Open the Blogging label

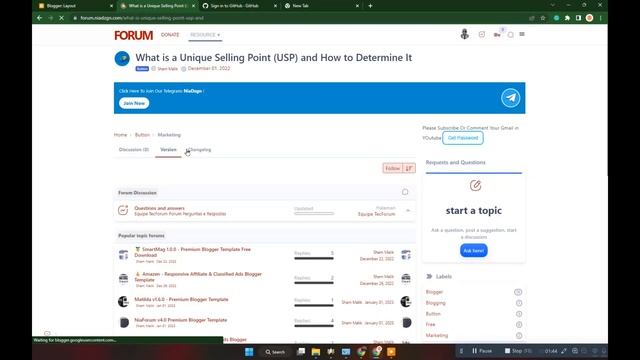[436, 303]
